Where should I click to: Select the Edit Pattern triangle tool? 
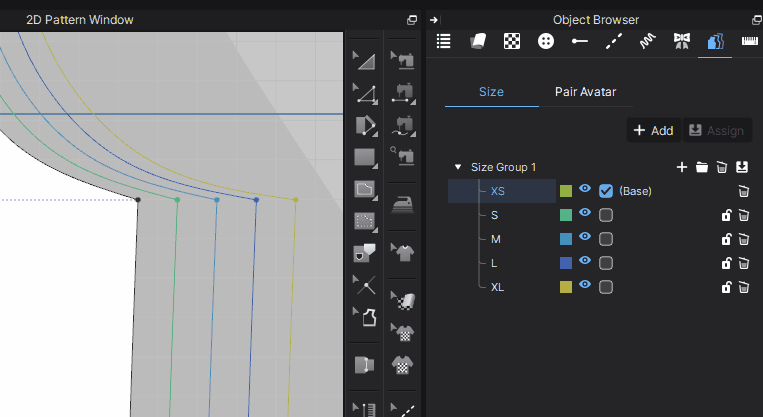coord(364,60)
